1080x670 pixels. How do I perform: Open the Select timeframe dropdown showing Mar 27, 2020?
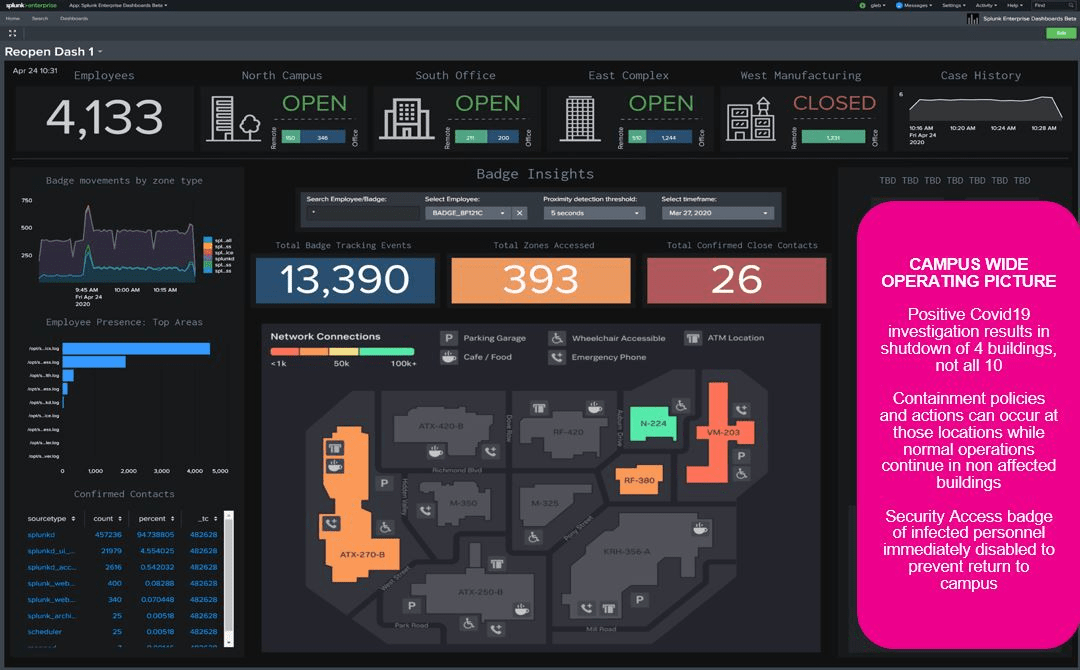715,212
